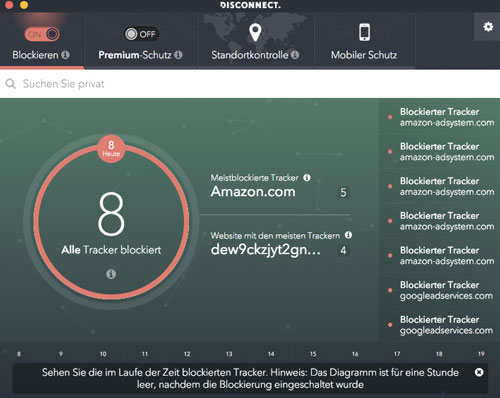This screenshot has width=500, height=398.
Task: Click hour 9 on the timeline
Action: (x=61, y=354)
